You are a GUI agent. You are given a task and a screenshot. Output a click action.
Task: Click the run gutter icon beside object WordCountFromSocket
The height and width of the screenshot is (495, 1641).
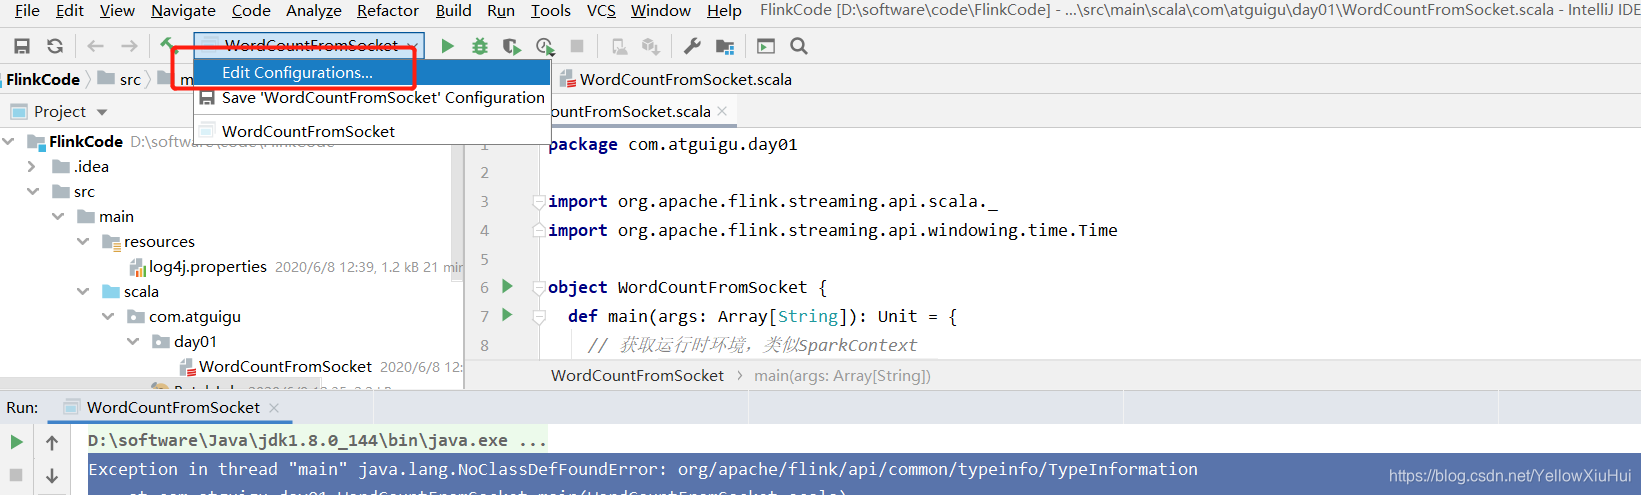(x=507, y=286)
